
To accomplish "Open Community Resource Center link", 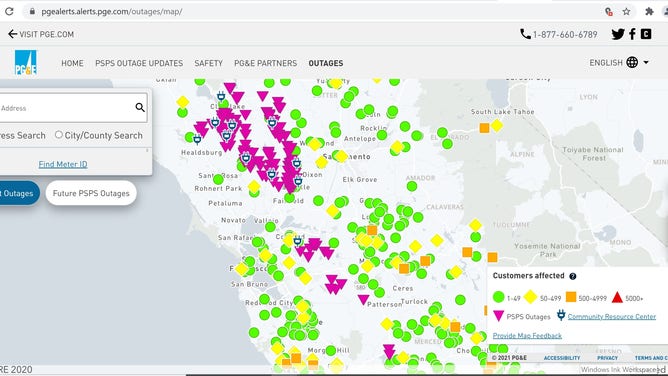I will click(x=611, y=316).
